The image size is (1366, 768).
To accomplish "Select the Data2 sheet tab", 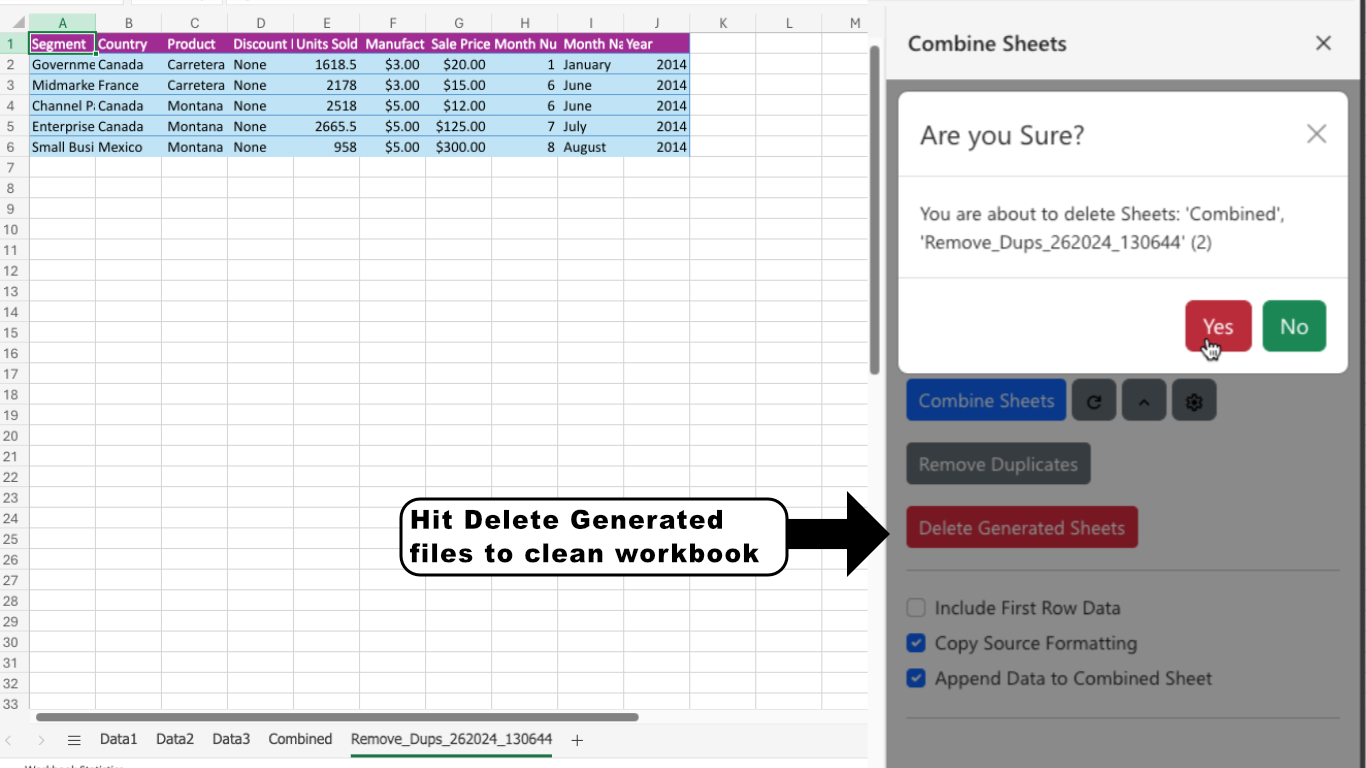I will click(x=174, y=739).
